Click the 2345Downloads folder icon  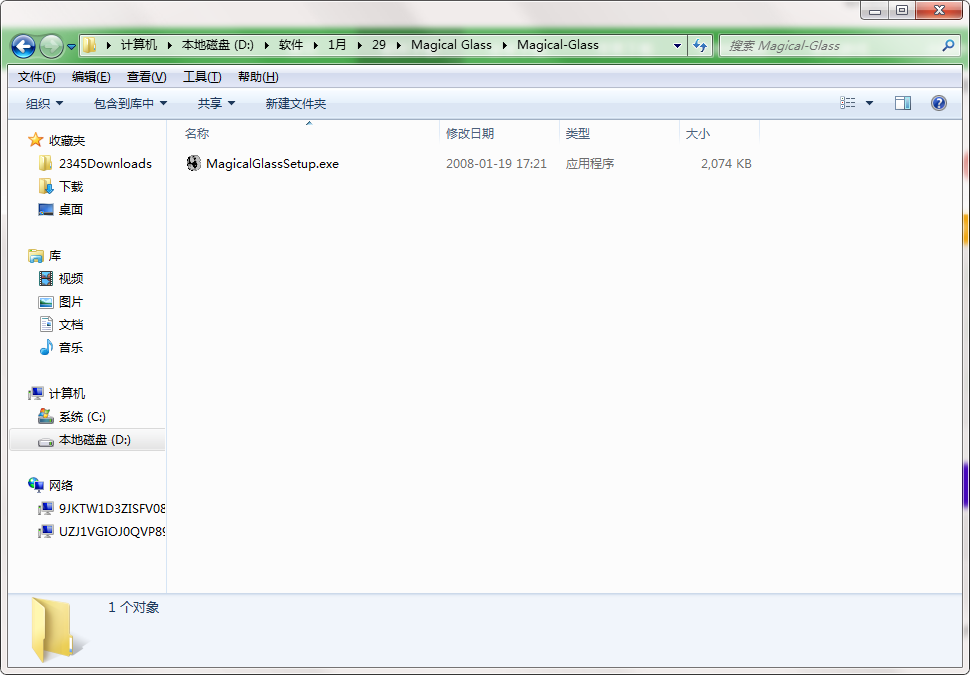pos(45,163)
